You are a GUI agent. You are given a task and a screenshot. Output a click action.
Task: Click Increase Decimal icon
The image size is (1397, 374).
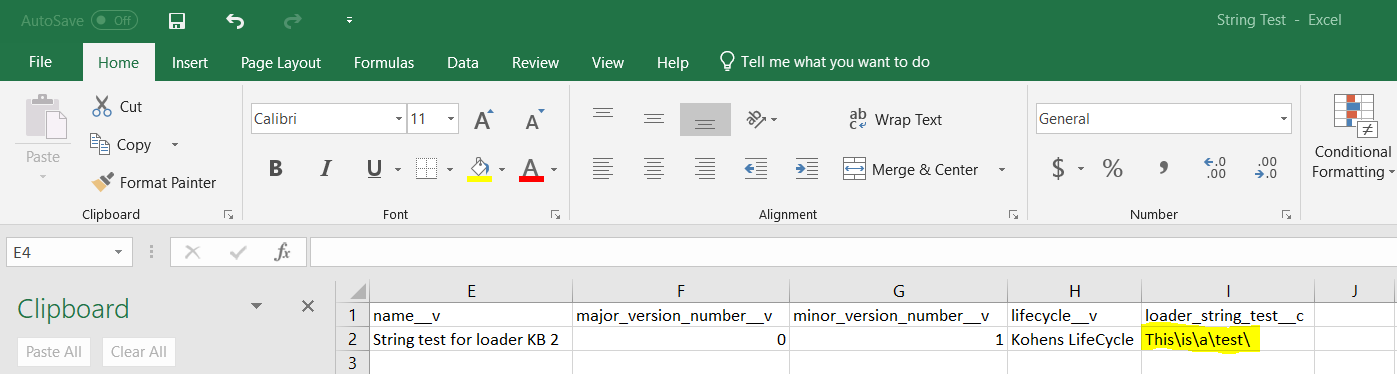pyautogui.click(x=1215, y=168)
